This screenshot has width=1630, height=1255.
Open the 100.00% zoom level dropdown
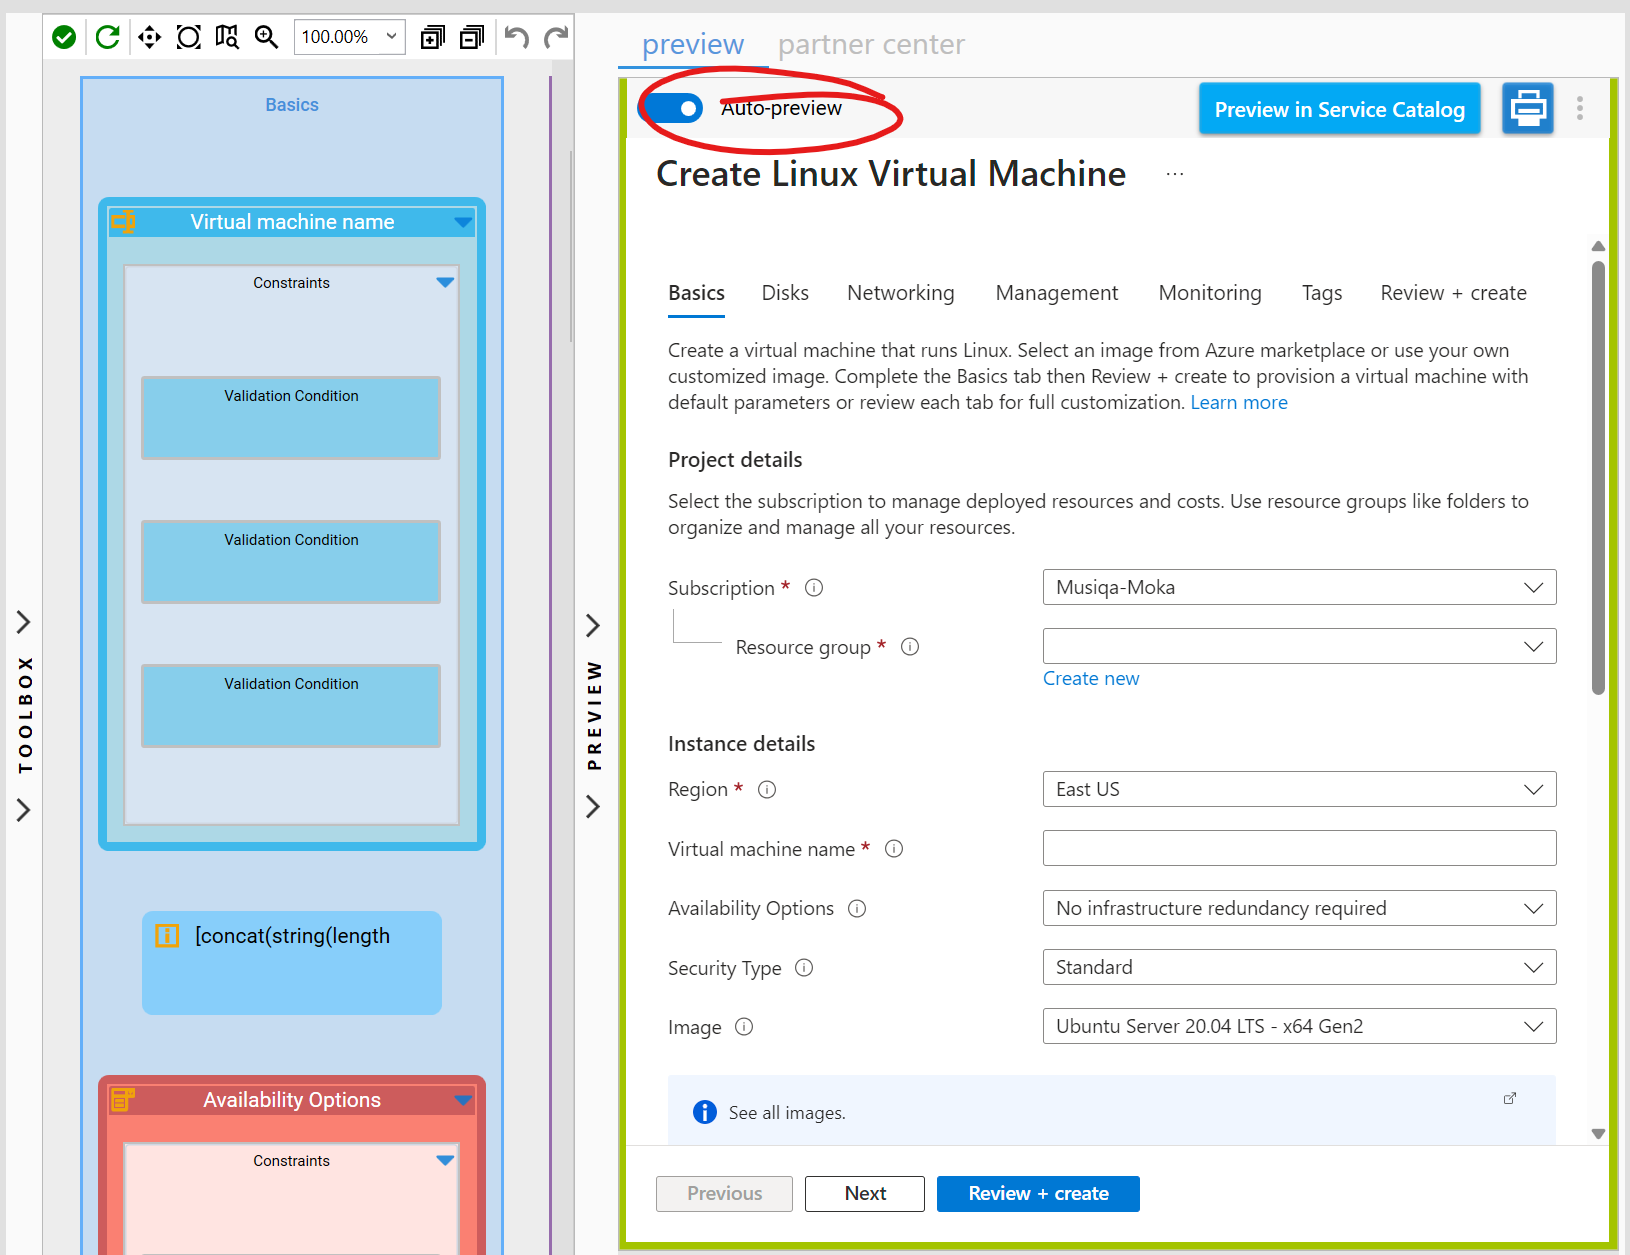(349, 37)
